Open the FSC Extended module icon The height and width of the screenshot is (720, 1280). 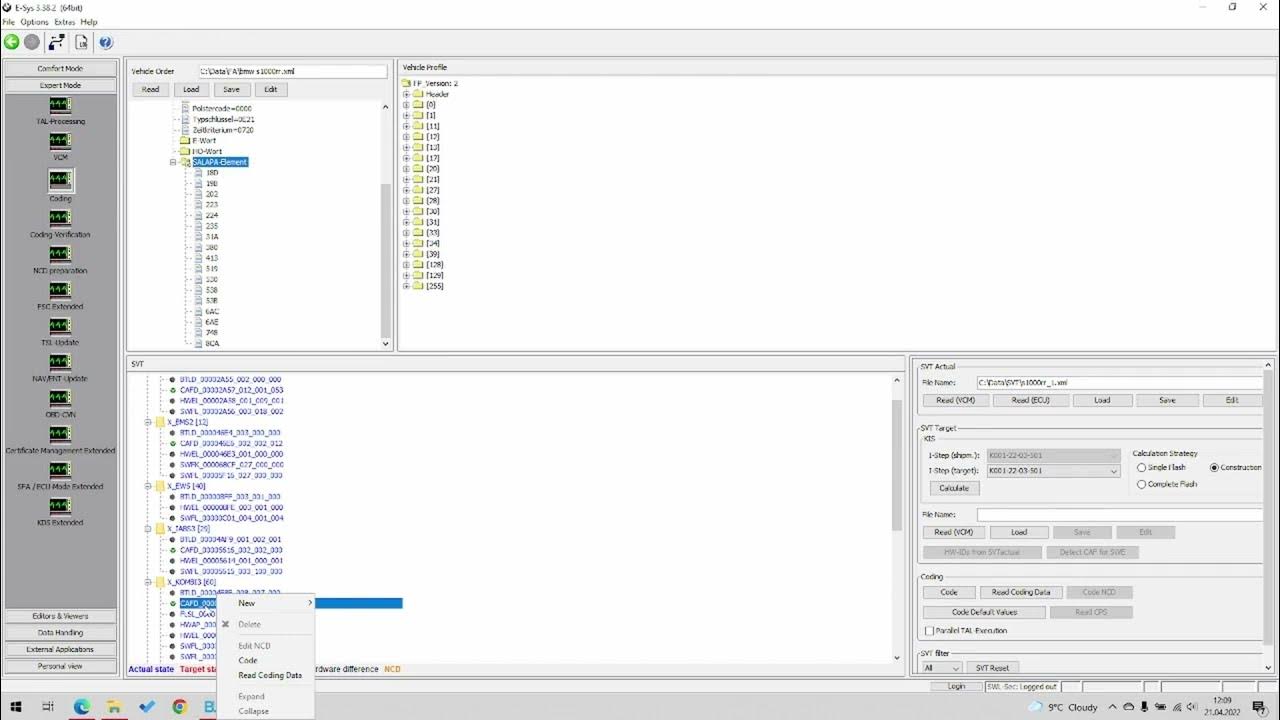coord(60,290)
